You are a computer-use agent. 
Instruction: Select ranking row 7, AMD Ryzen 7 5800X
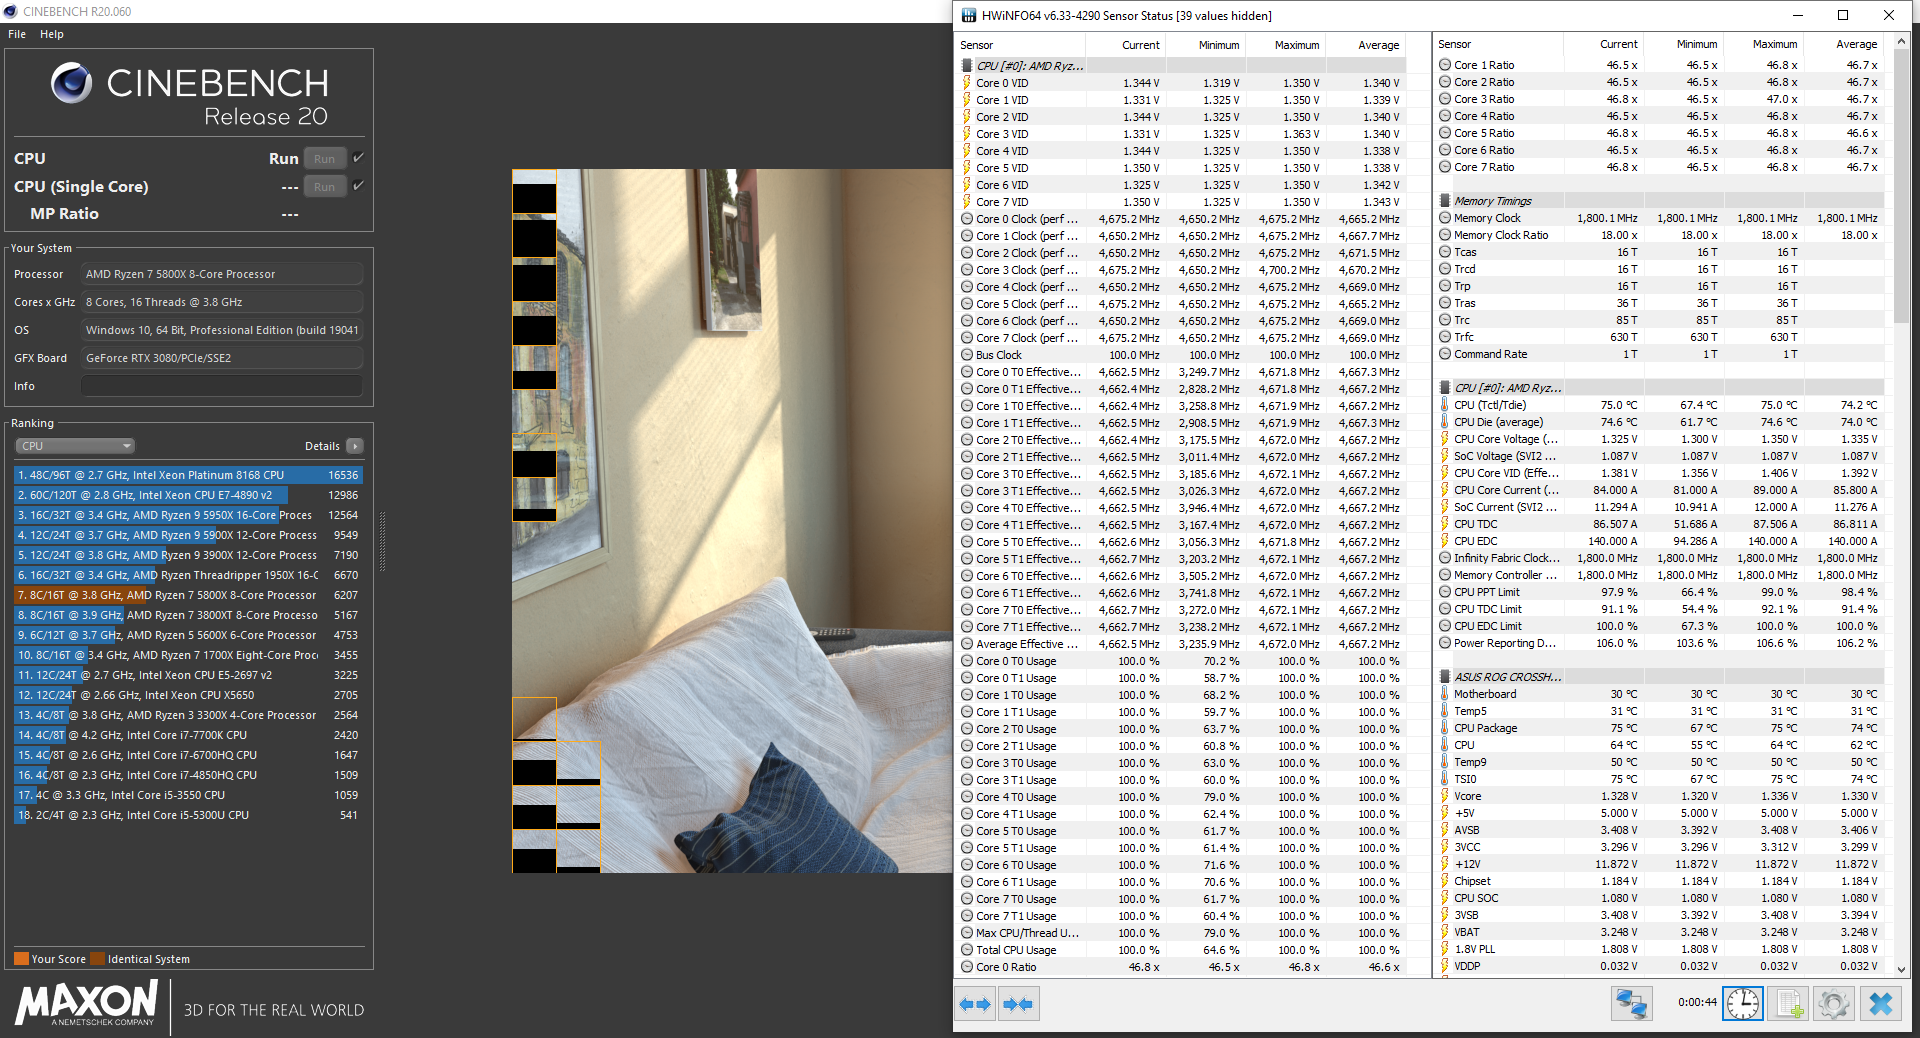click(188, 595)
